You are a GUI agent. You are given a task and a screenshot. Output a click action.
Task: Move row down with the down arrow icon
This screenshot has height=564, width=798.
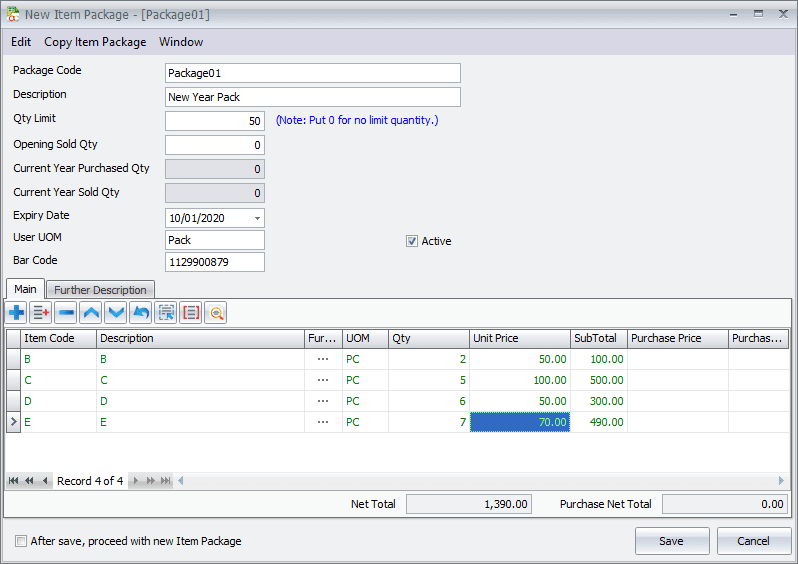tap(116, 313)
